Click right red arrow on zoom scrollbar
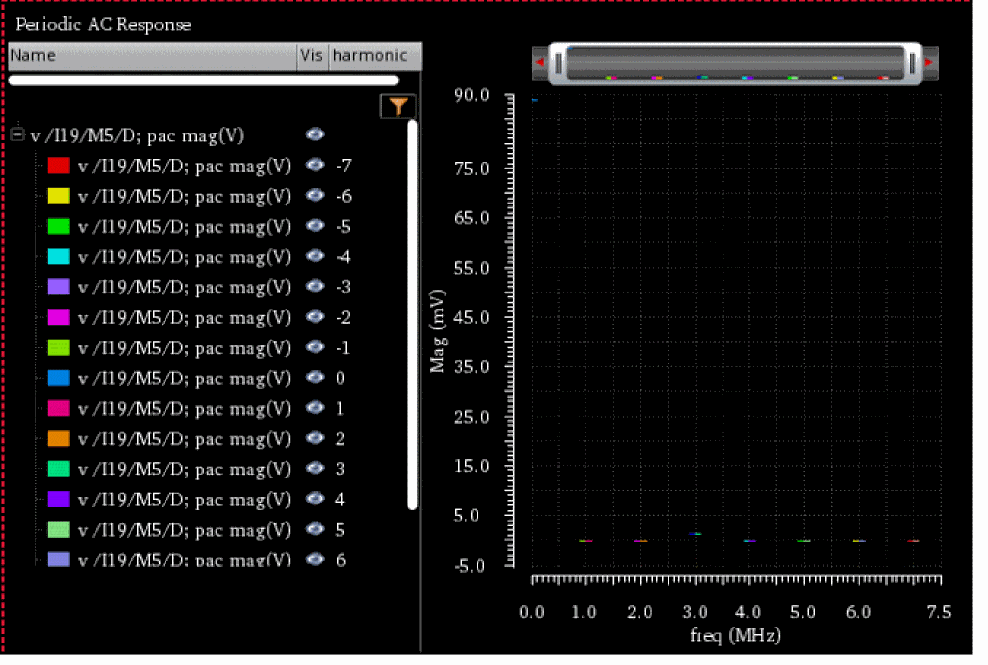 928,63
